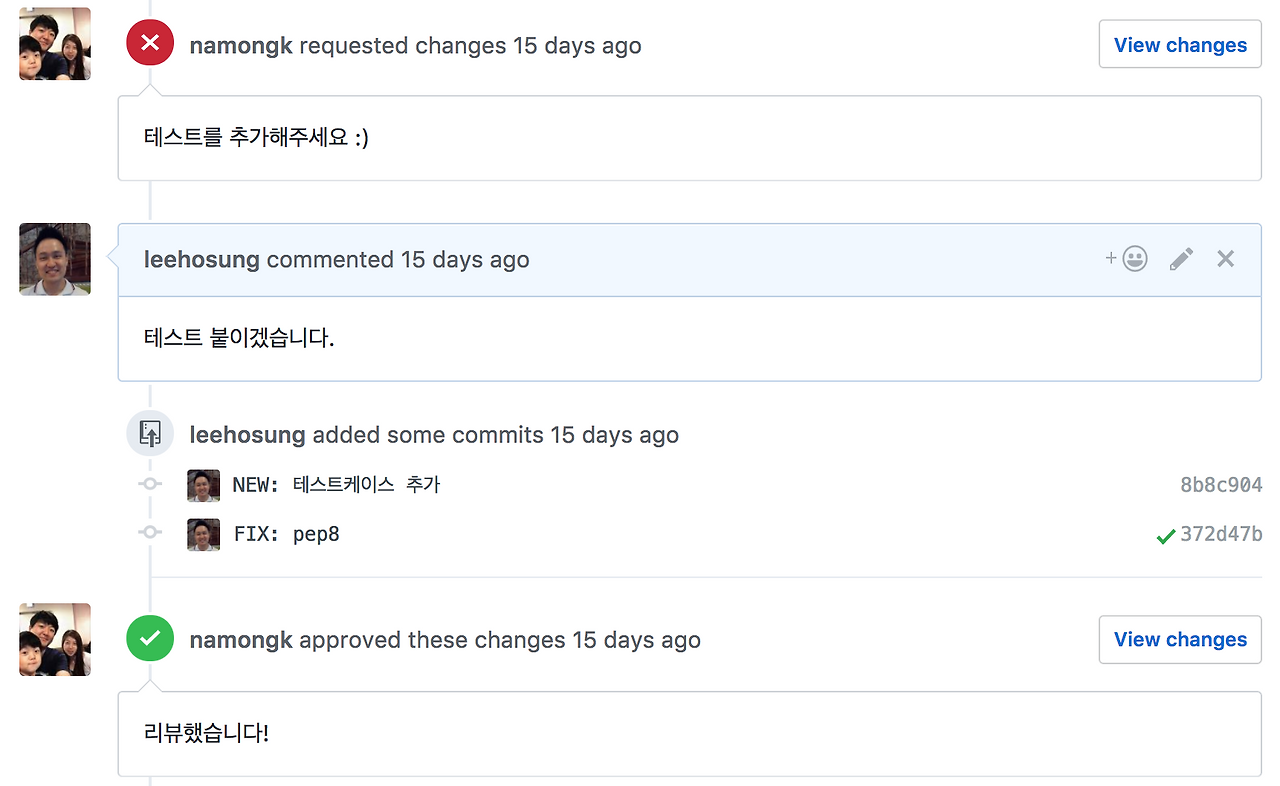The height and width of the screenshot is (786, 1280).
Task: Click the commits pushed timeline icon
Action: [150, 434]
